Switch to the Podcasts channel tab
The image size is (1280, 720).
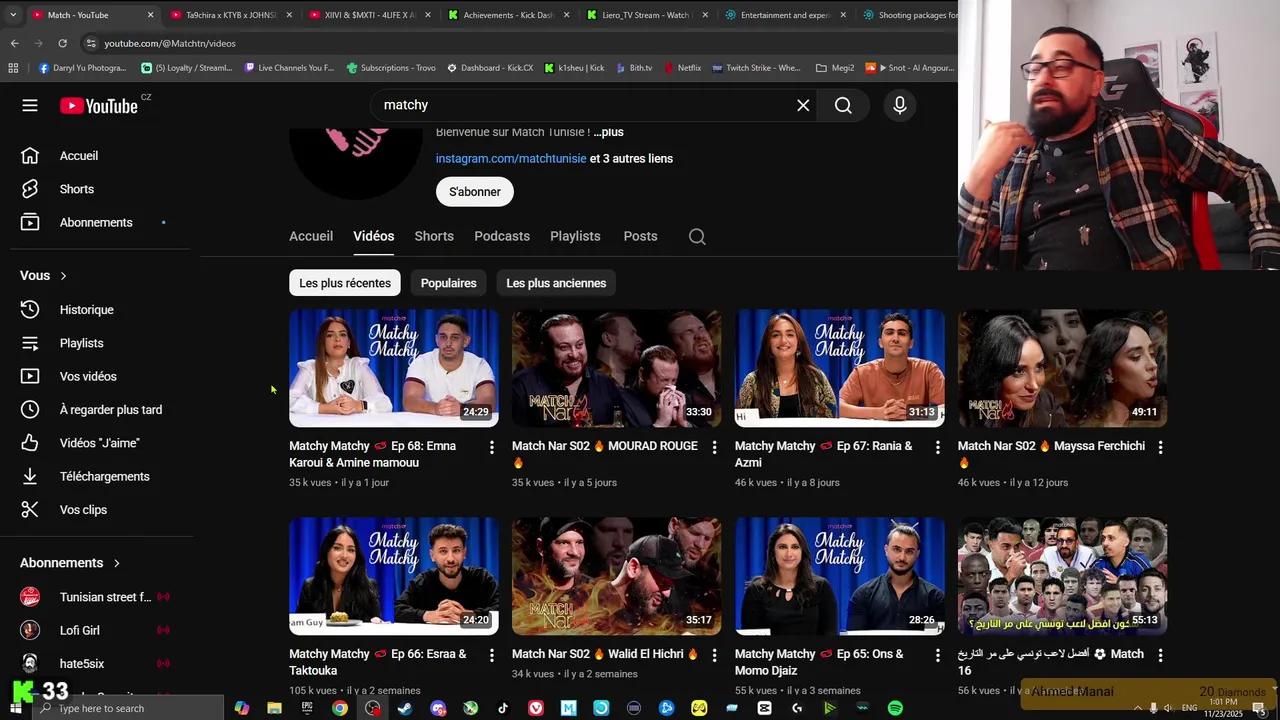point(502,236)
